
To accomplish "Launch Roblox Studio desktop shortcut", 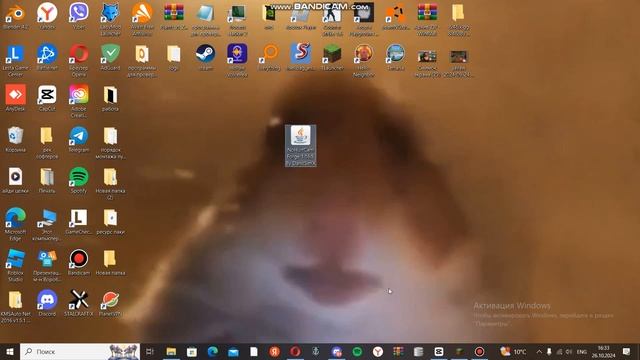I will 16,264.
